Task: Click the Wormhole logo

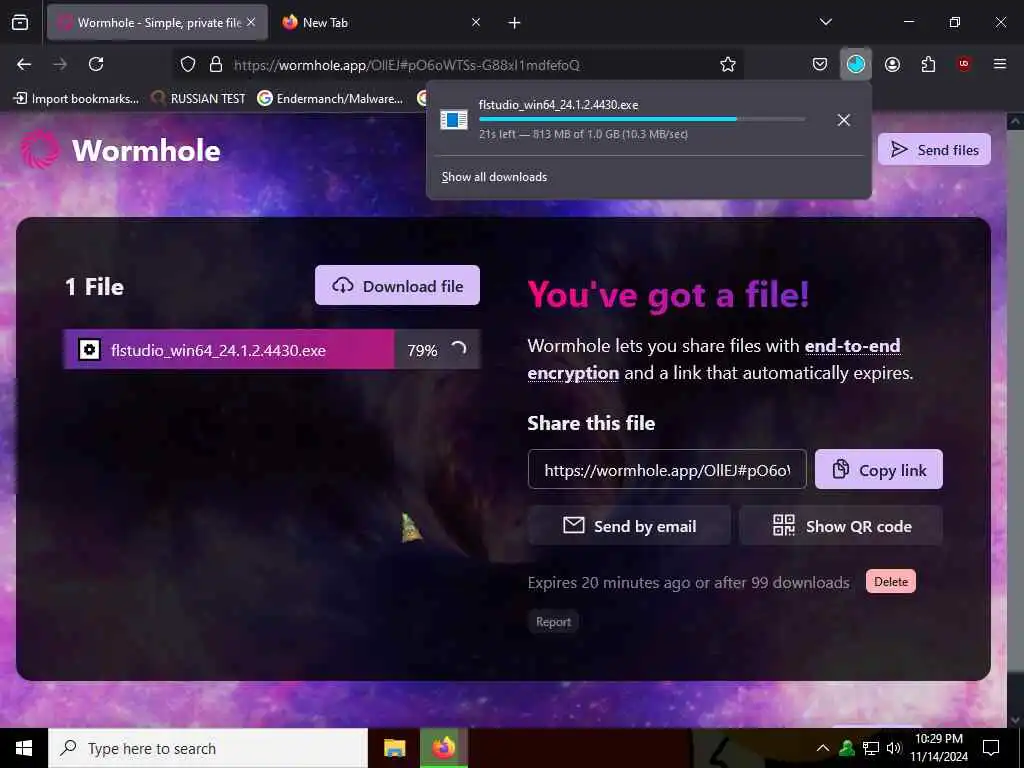Action: 121,150
